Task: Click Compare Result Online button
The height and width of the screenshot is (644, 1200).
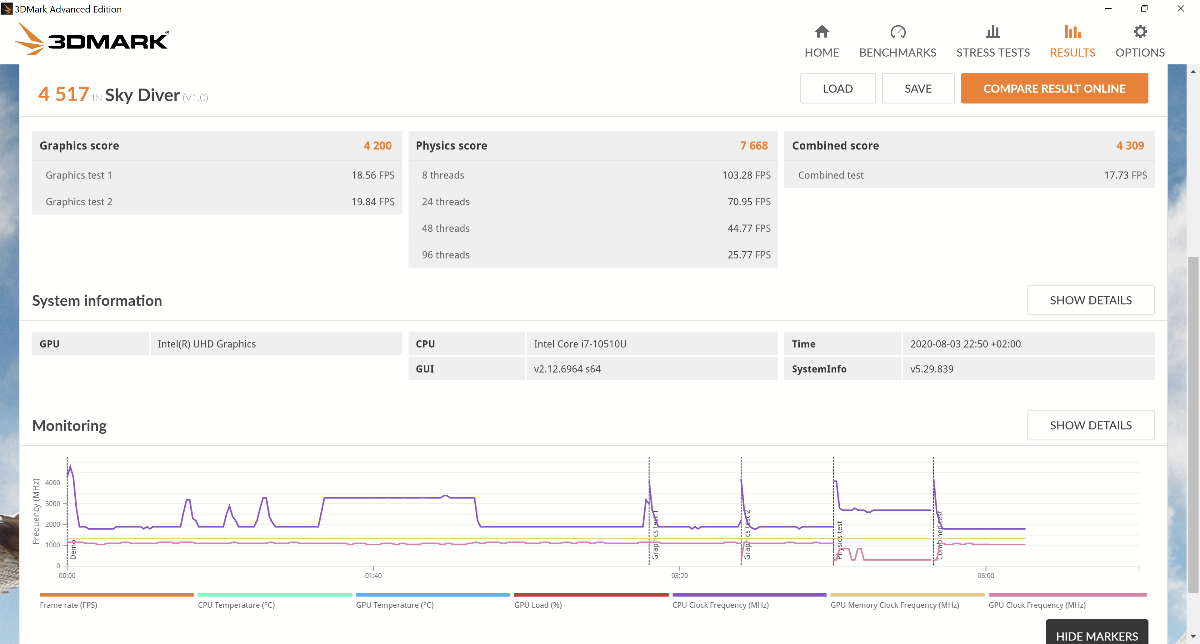Action: (x=1054, y=88)
